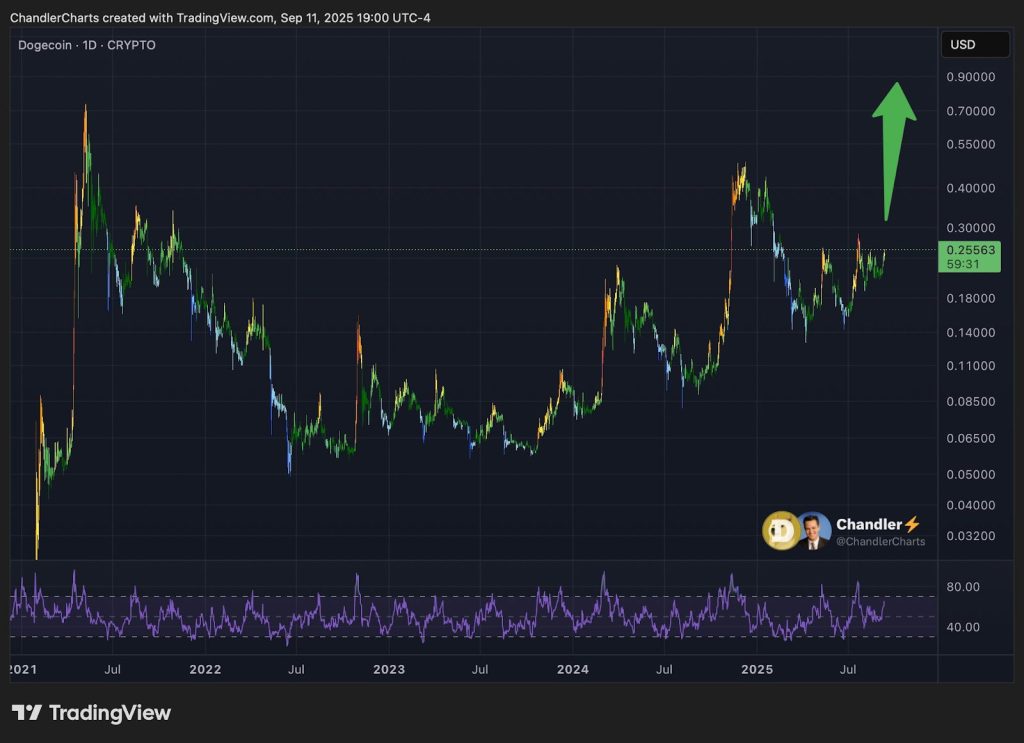Click the Dogecoin coin logo icon

click(x=781, y=531)
